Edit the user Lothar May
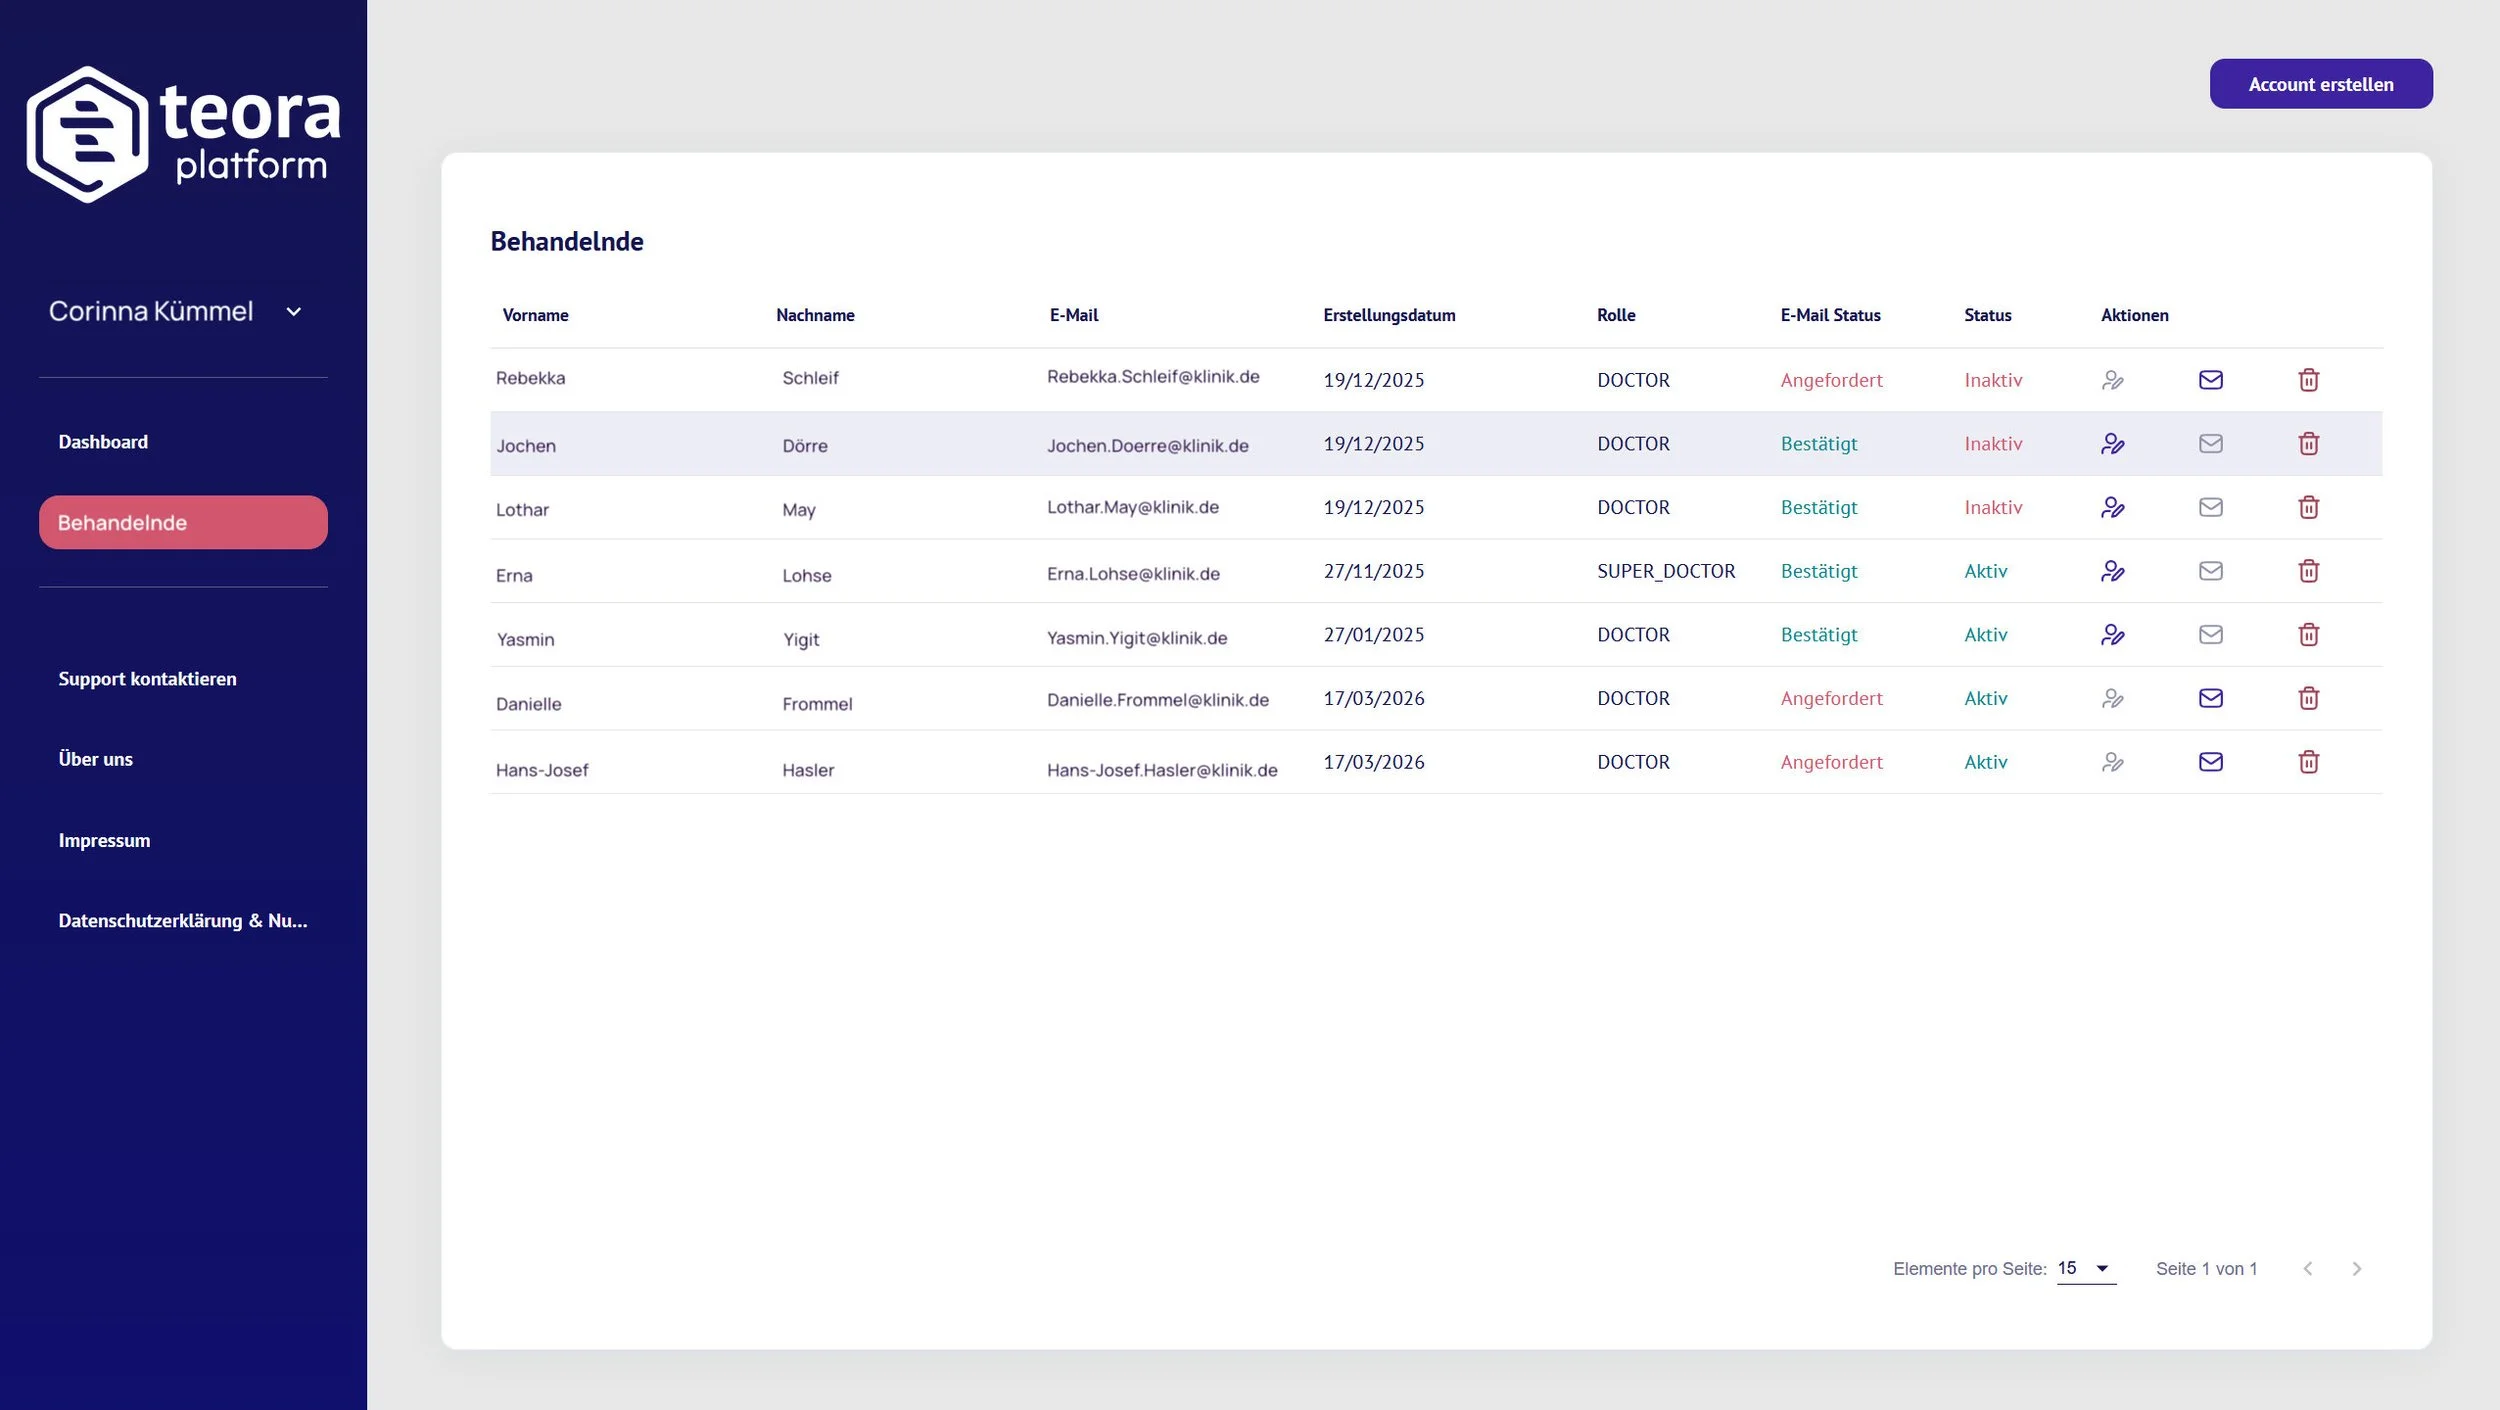This screenshot has width=2500, height=1410. click(2112, 507)
